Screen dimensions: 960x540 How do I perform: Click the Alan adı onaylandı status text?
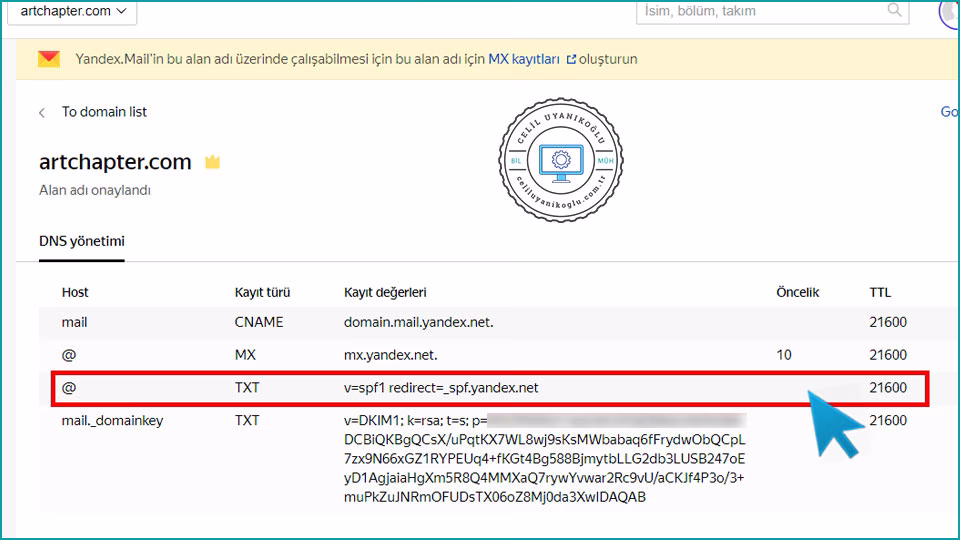(x=95, y=190)
